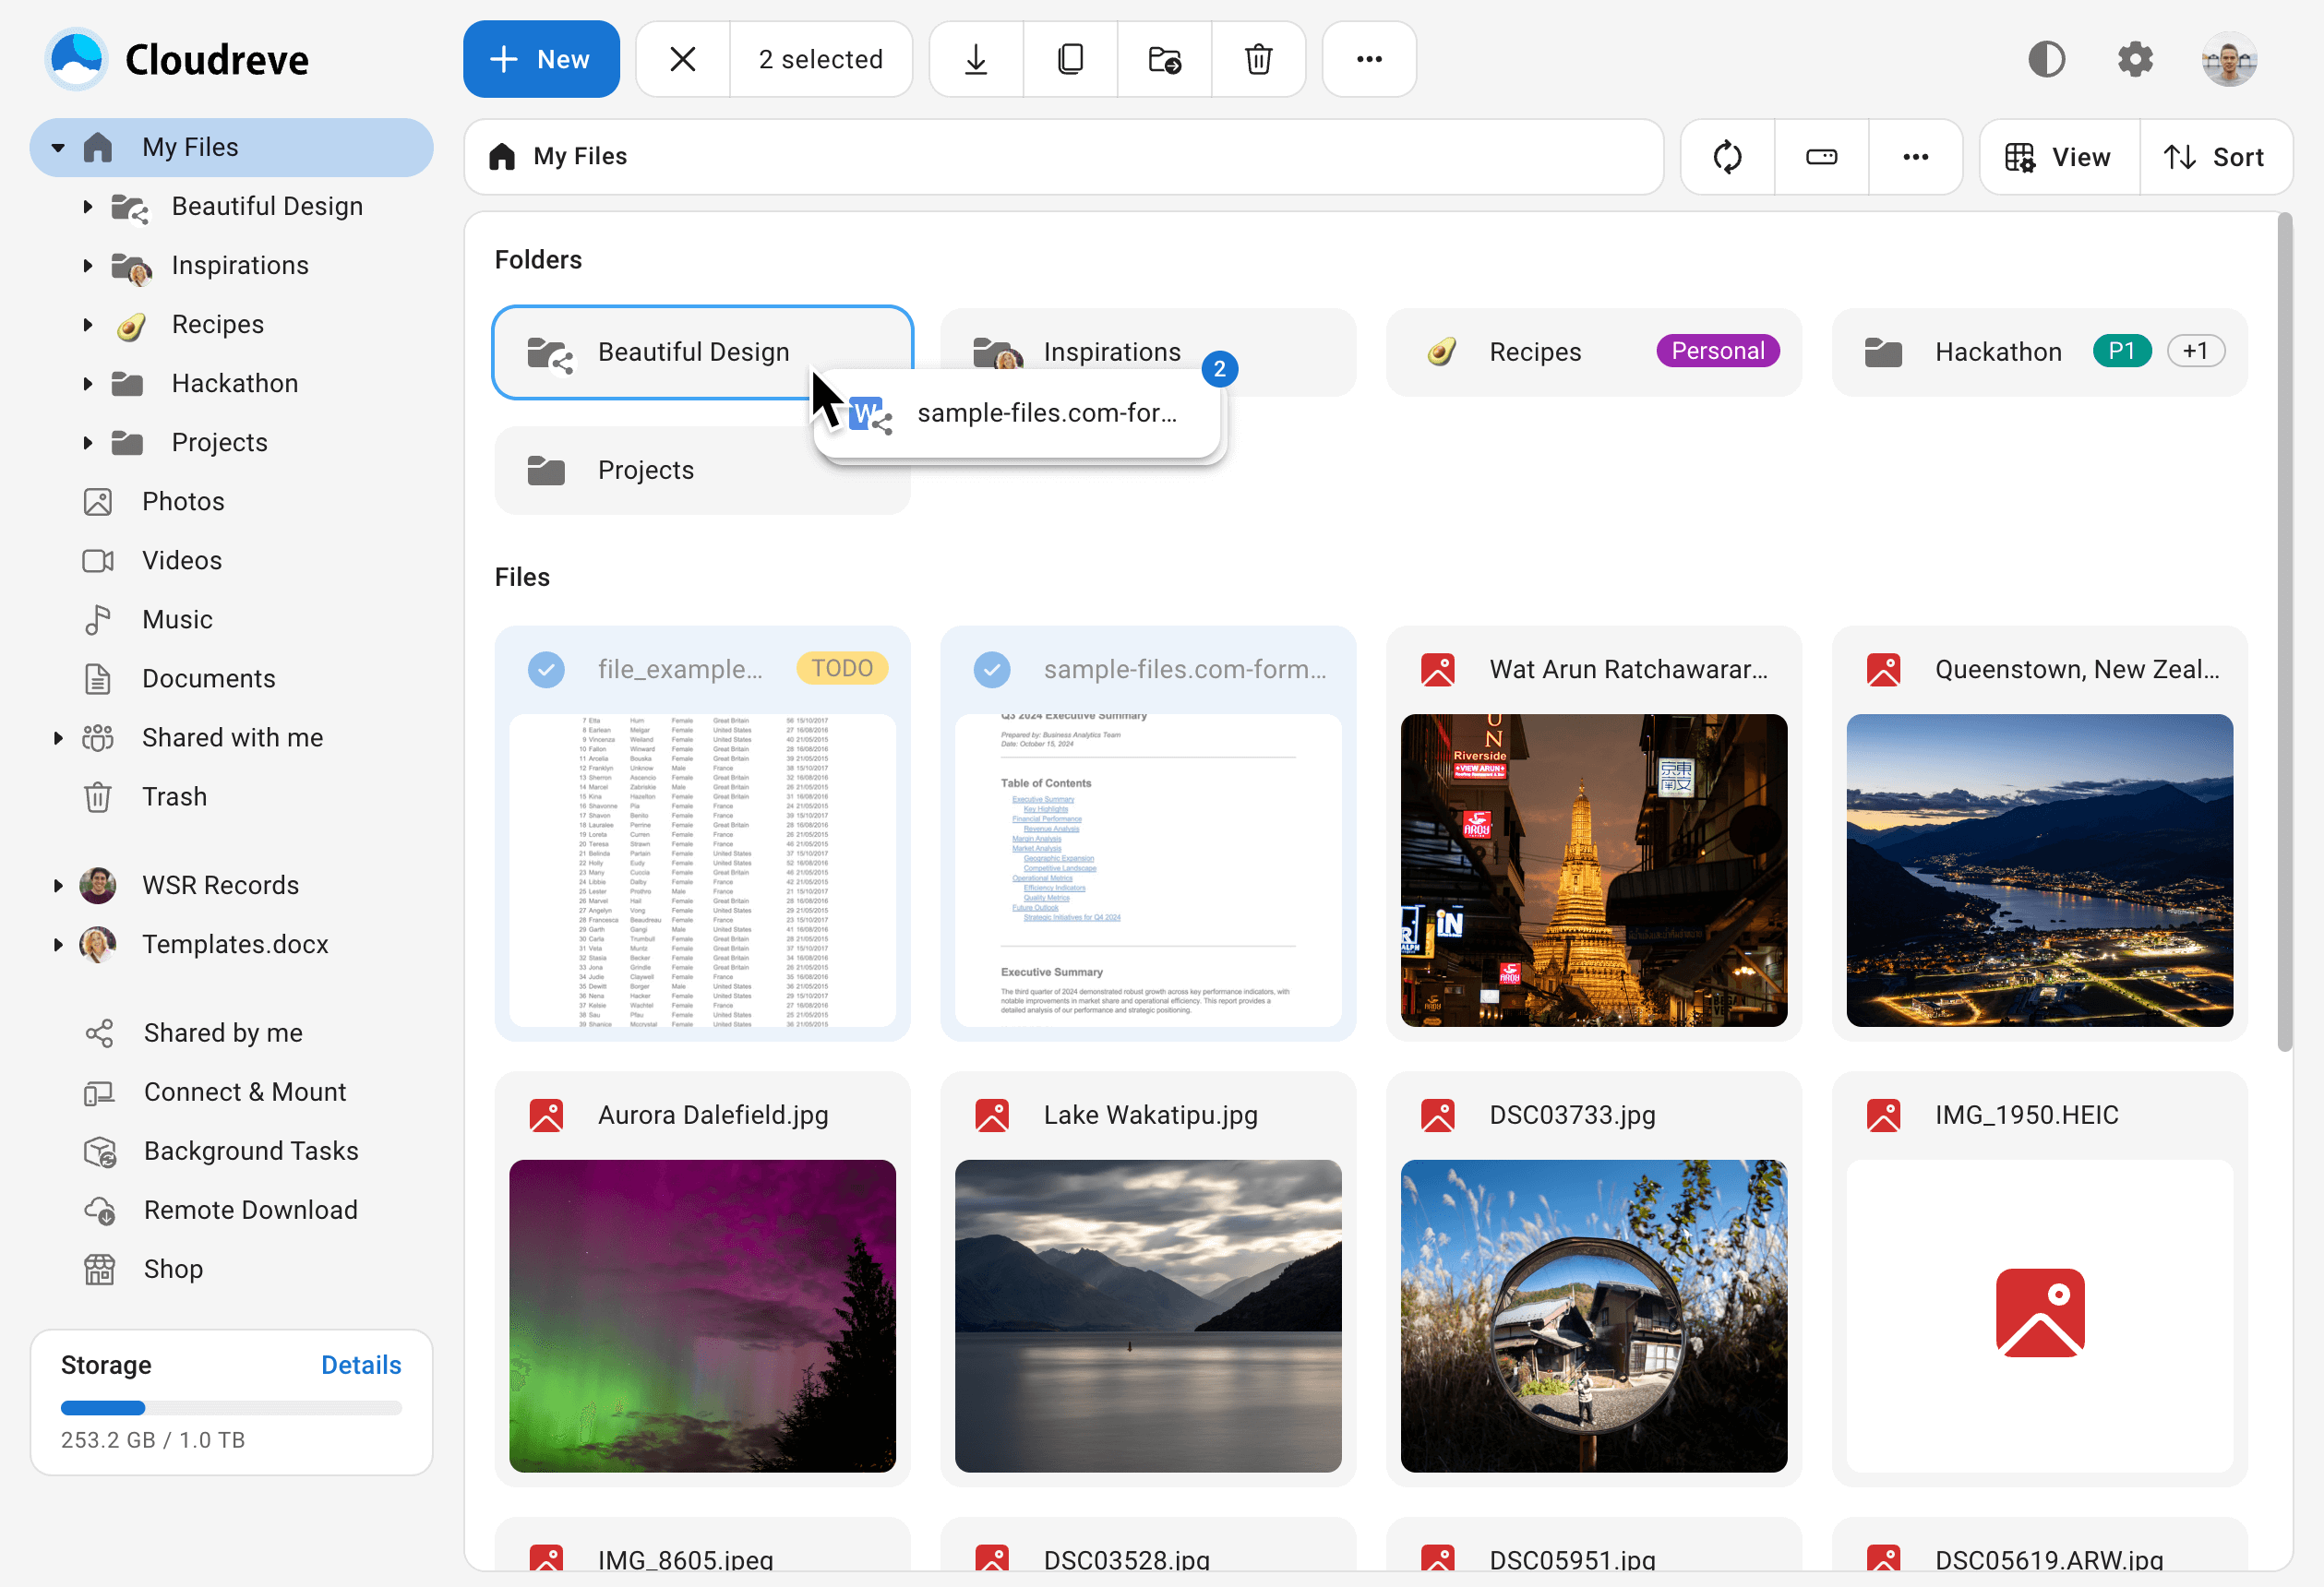Open storage Details link

[361, 1364]
